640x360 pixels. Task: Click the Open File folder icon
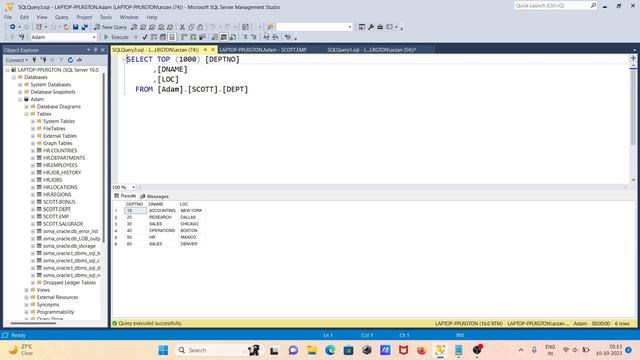(x=66, y=27)
